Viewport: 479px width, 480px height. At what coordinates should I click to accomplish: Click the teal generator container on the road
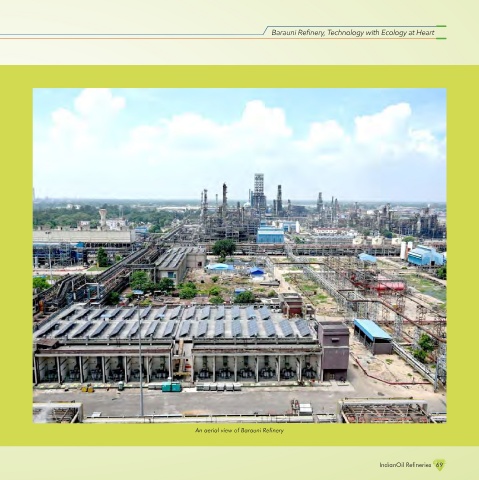click(172, 386)
